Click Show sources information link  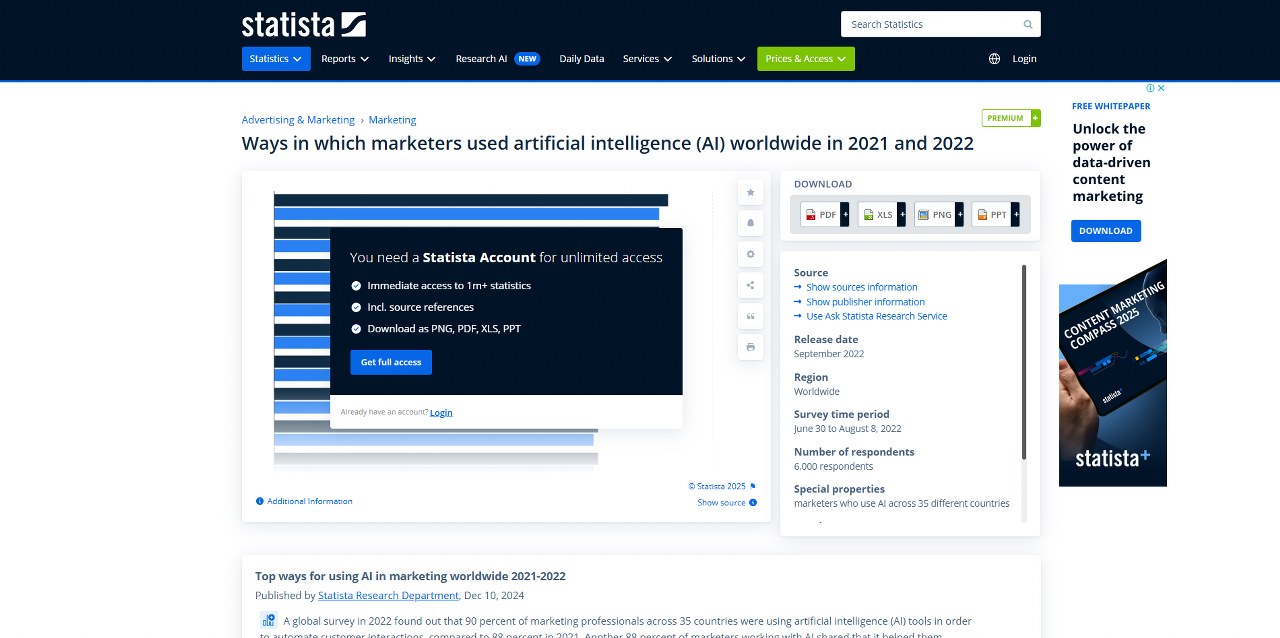(862, 287)
